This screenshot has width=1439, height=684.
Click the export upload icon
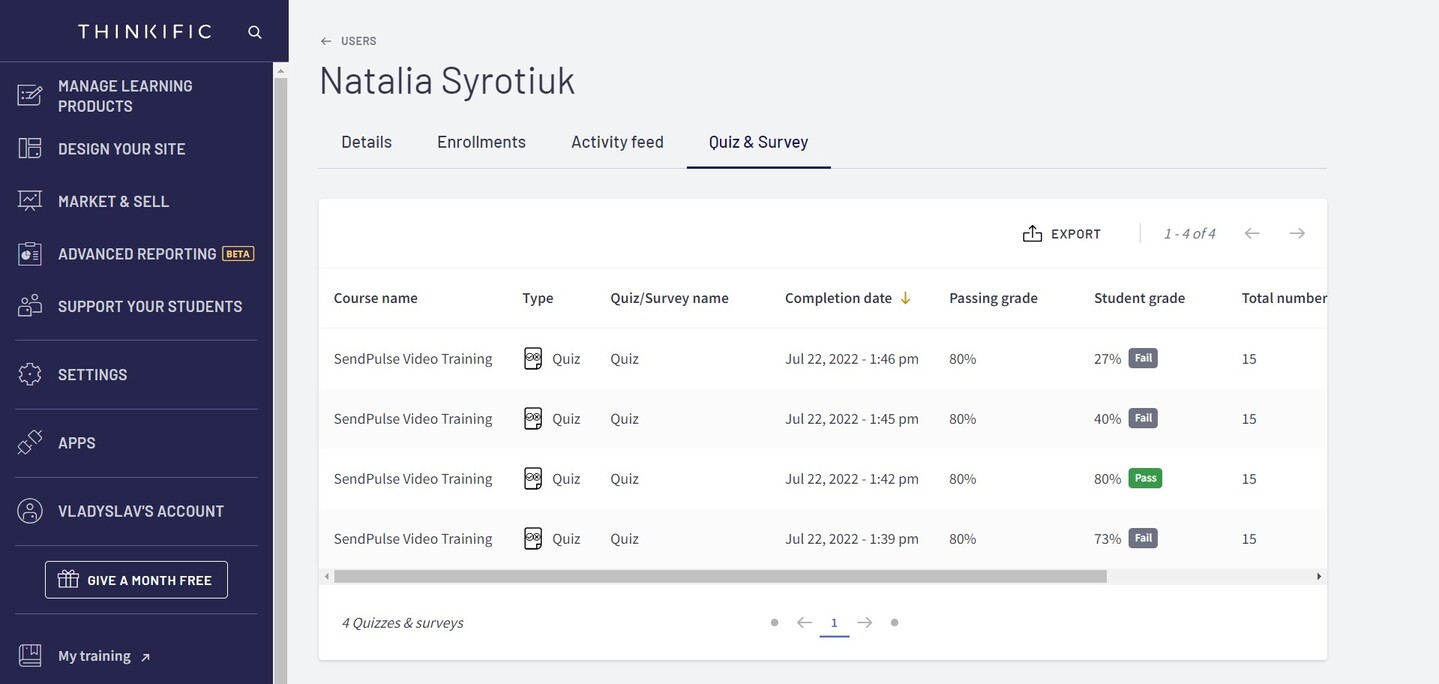tap(1032, 233)
